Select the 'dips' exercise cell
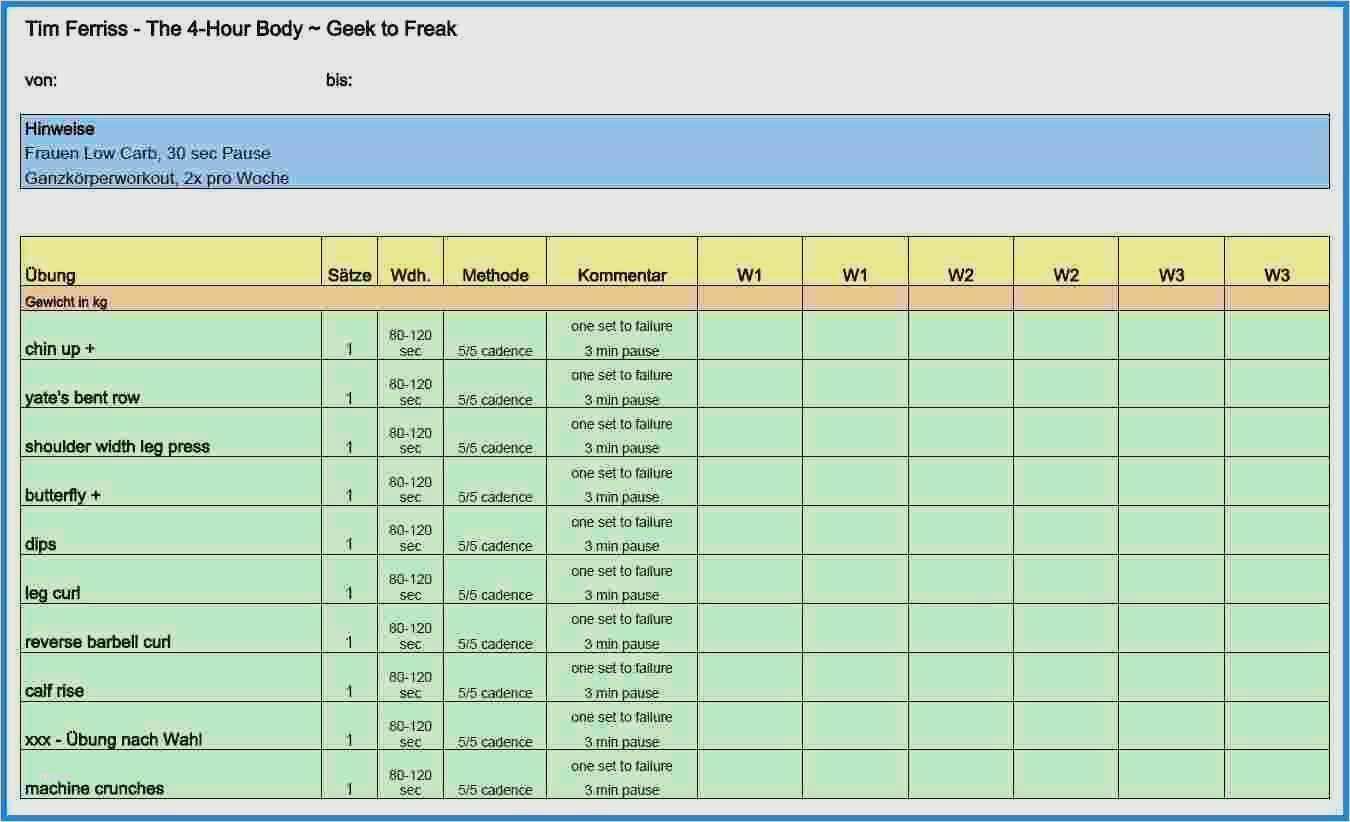Screen dimensions: 1350x822 [41, 544]
